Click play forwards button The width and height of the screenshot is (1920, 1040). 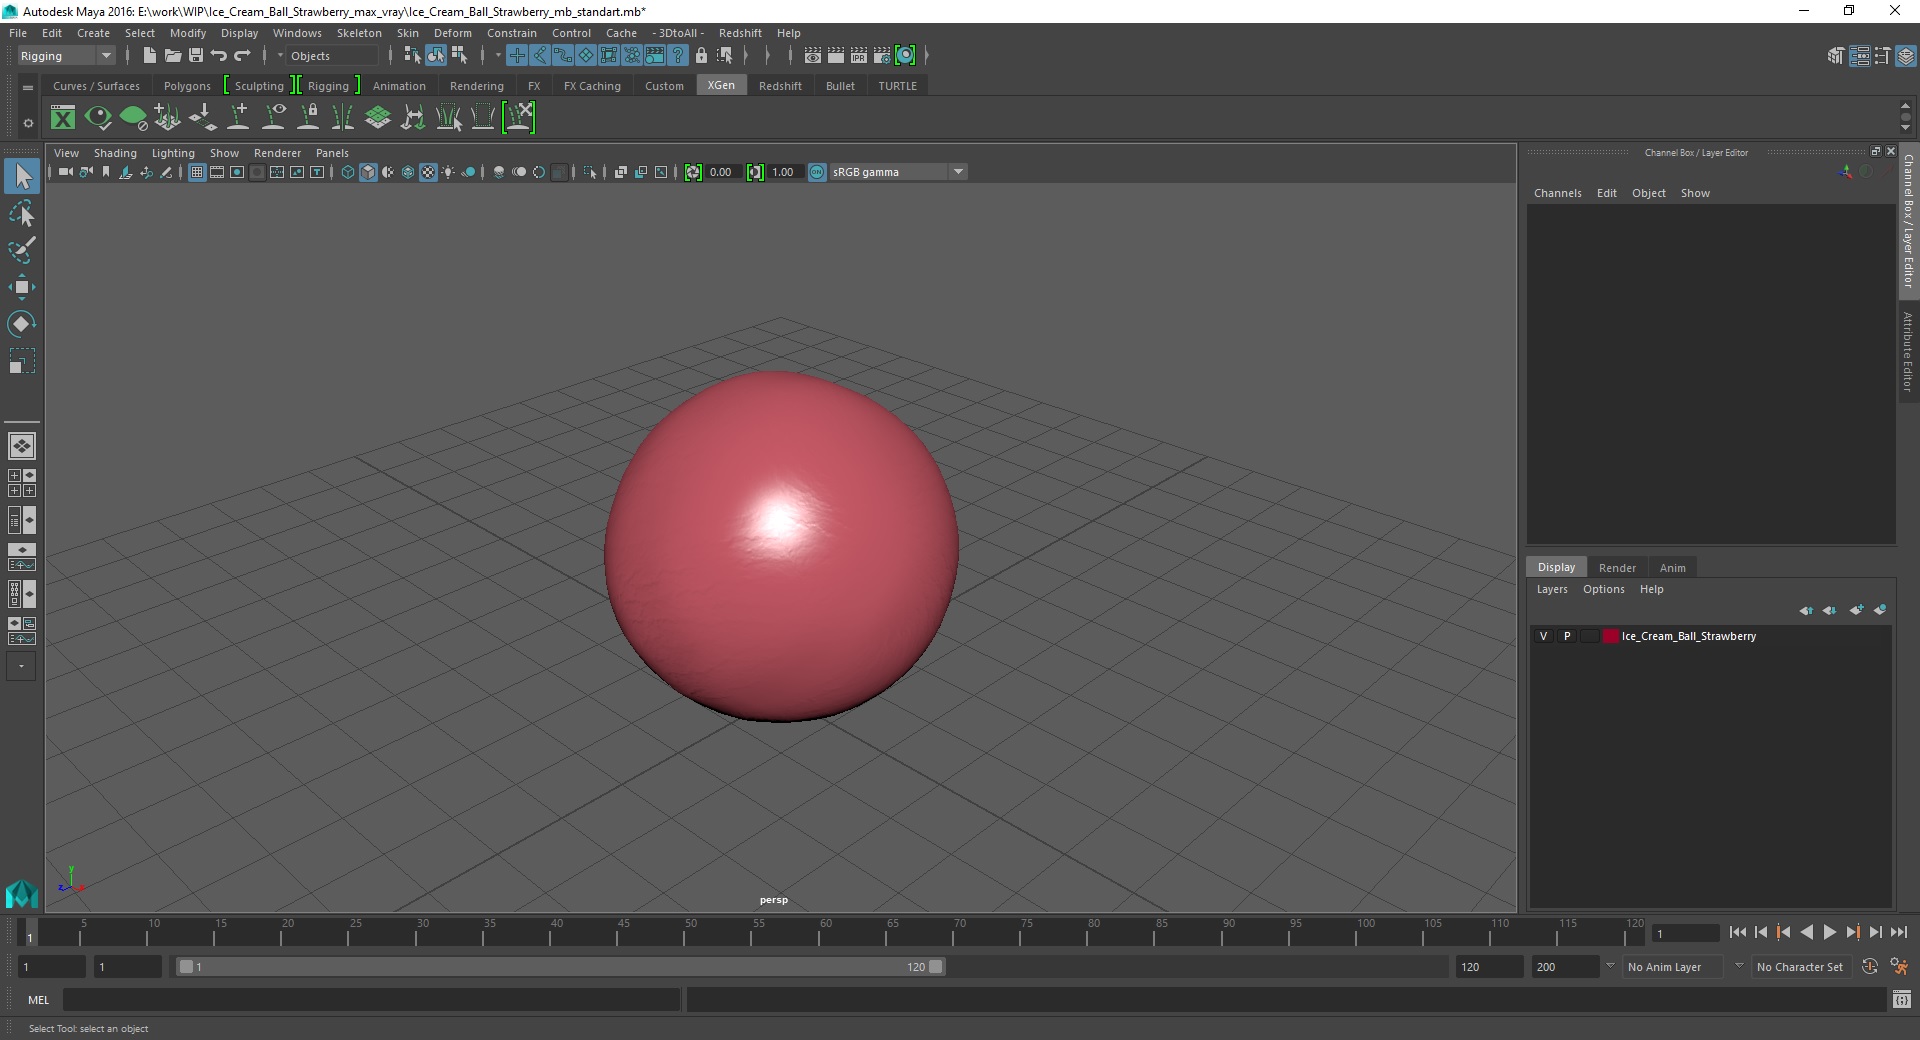click(x=1829, y=932)
